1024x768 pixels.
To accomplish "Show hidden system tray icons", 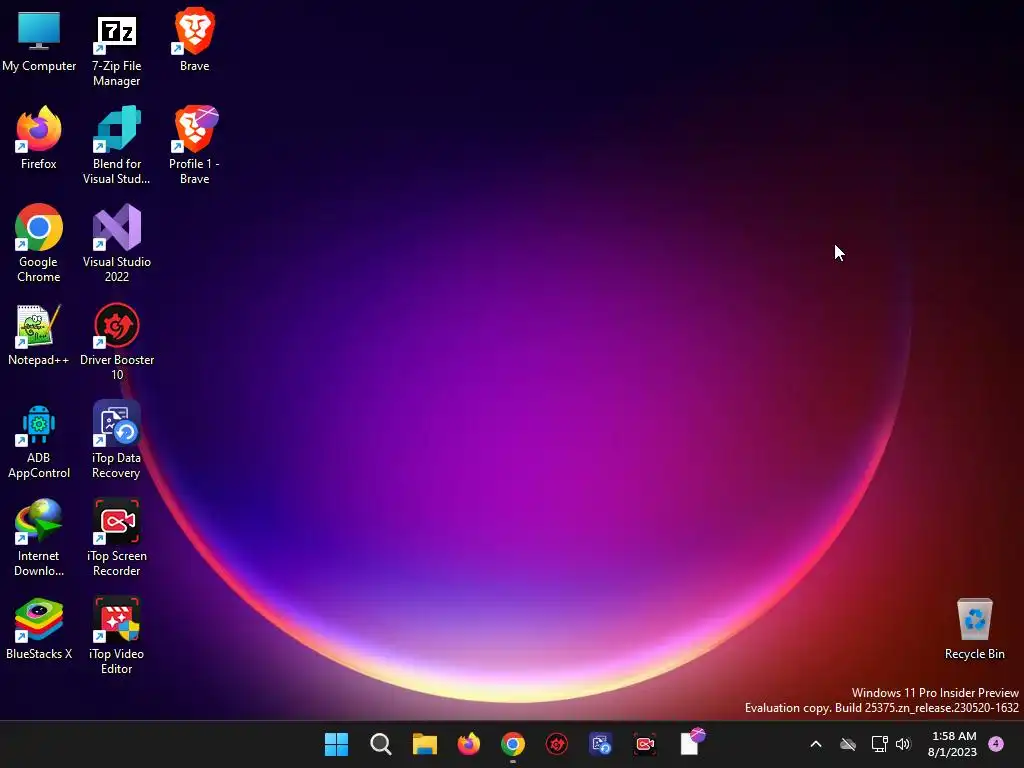I will [x=816, y=744].
